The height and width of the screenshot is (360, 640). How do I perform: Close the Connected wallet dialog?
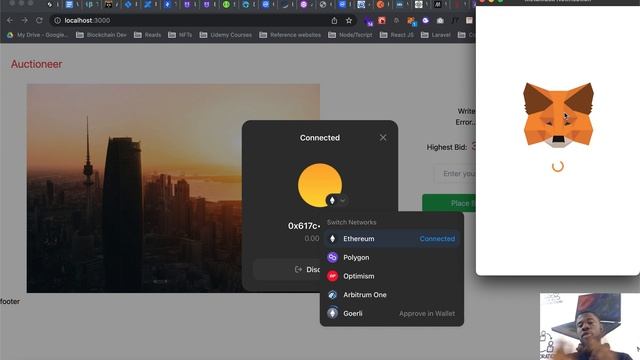click(383, 138)
